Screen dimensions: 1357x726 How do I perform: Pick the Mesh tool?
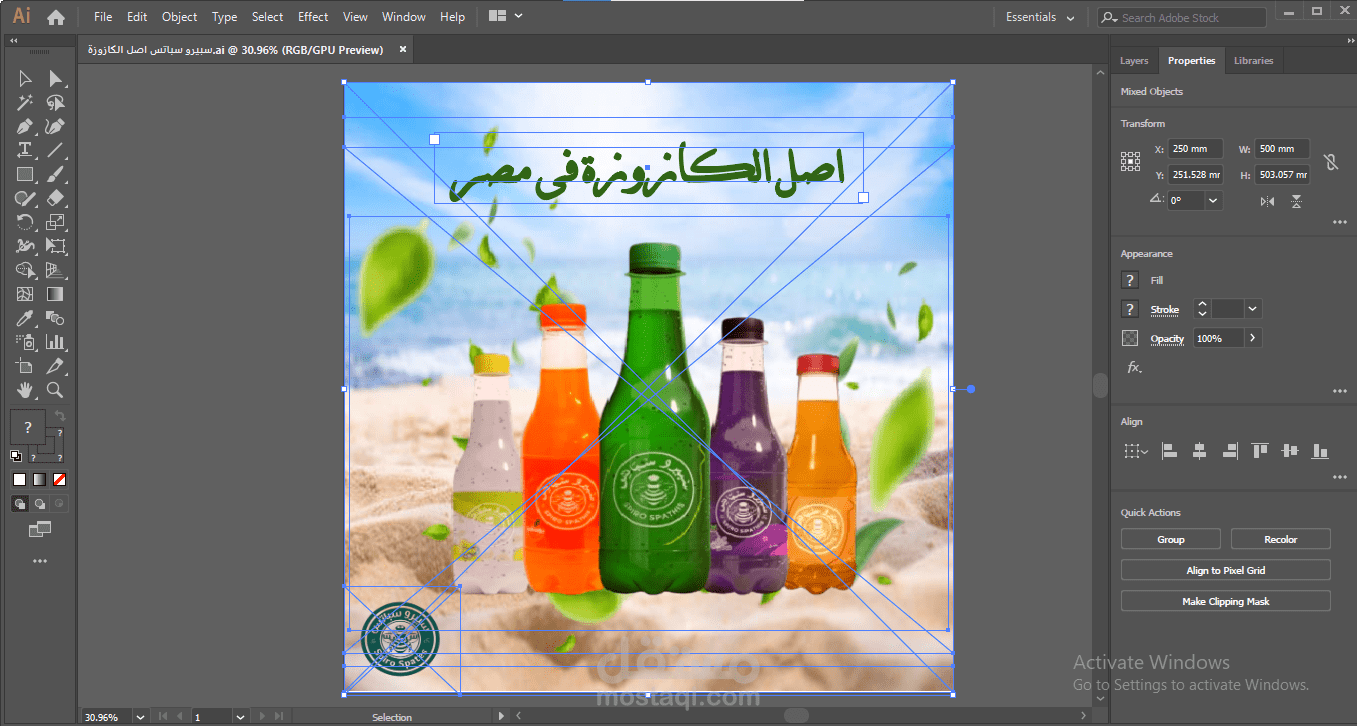(25, 294)
